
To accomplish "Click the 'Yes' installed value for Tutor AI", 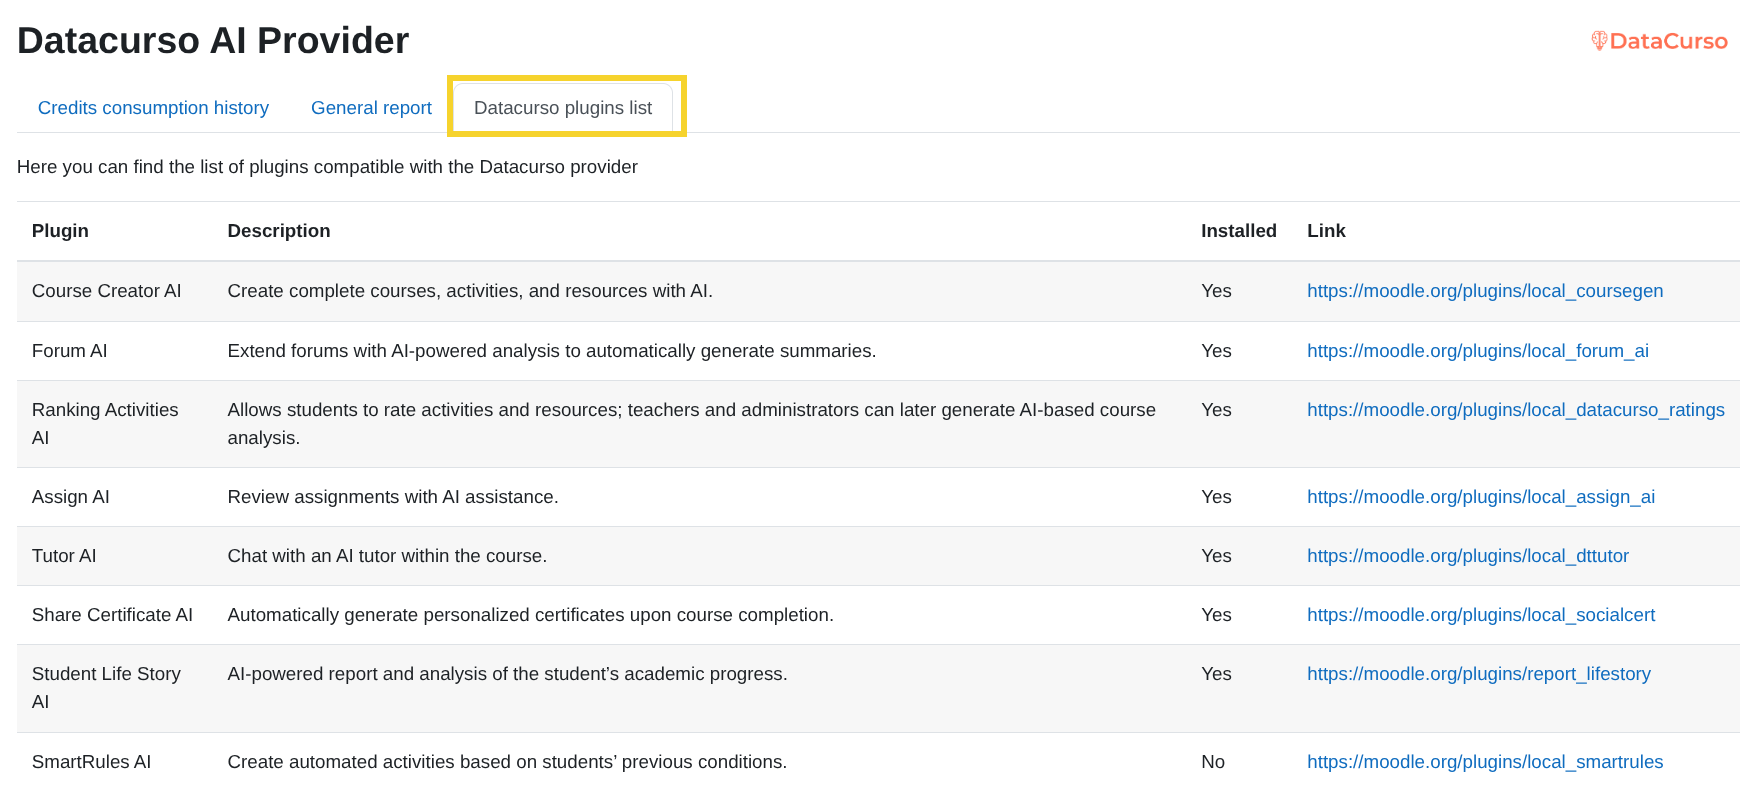I will coord(1216,556).
